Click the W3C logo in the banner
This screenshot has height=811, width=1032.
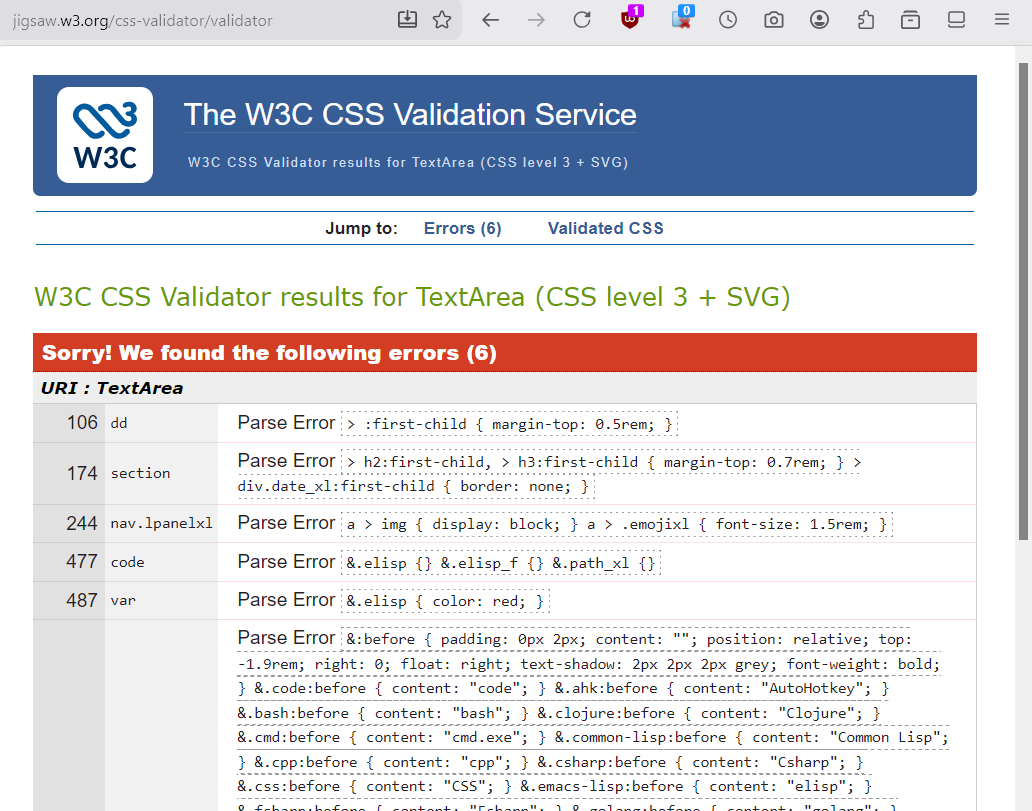[105, 135]
